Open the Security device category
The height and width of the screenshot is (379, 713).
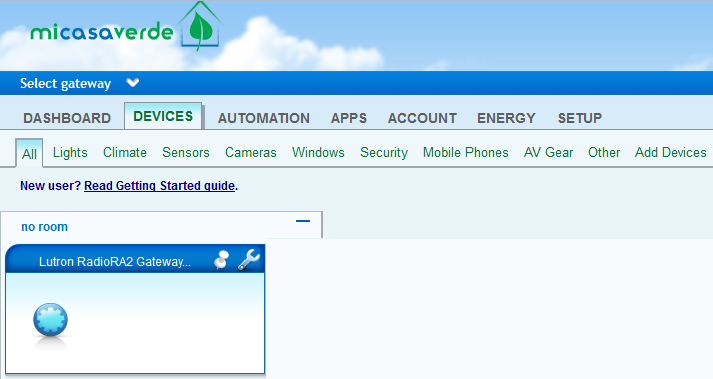384,152
